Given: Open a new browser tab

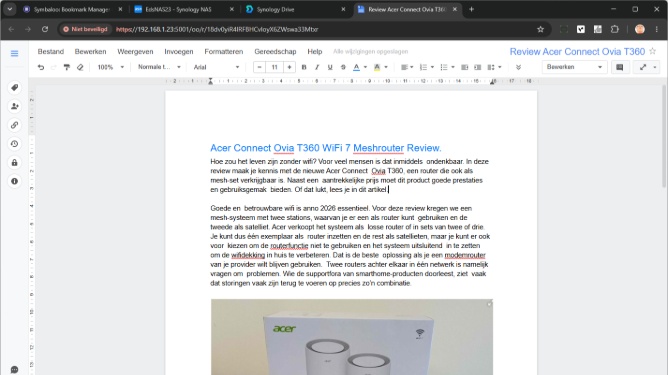Looking at the screenshot, I should coord(471,9).
